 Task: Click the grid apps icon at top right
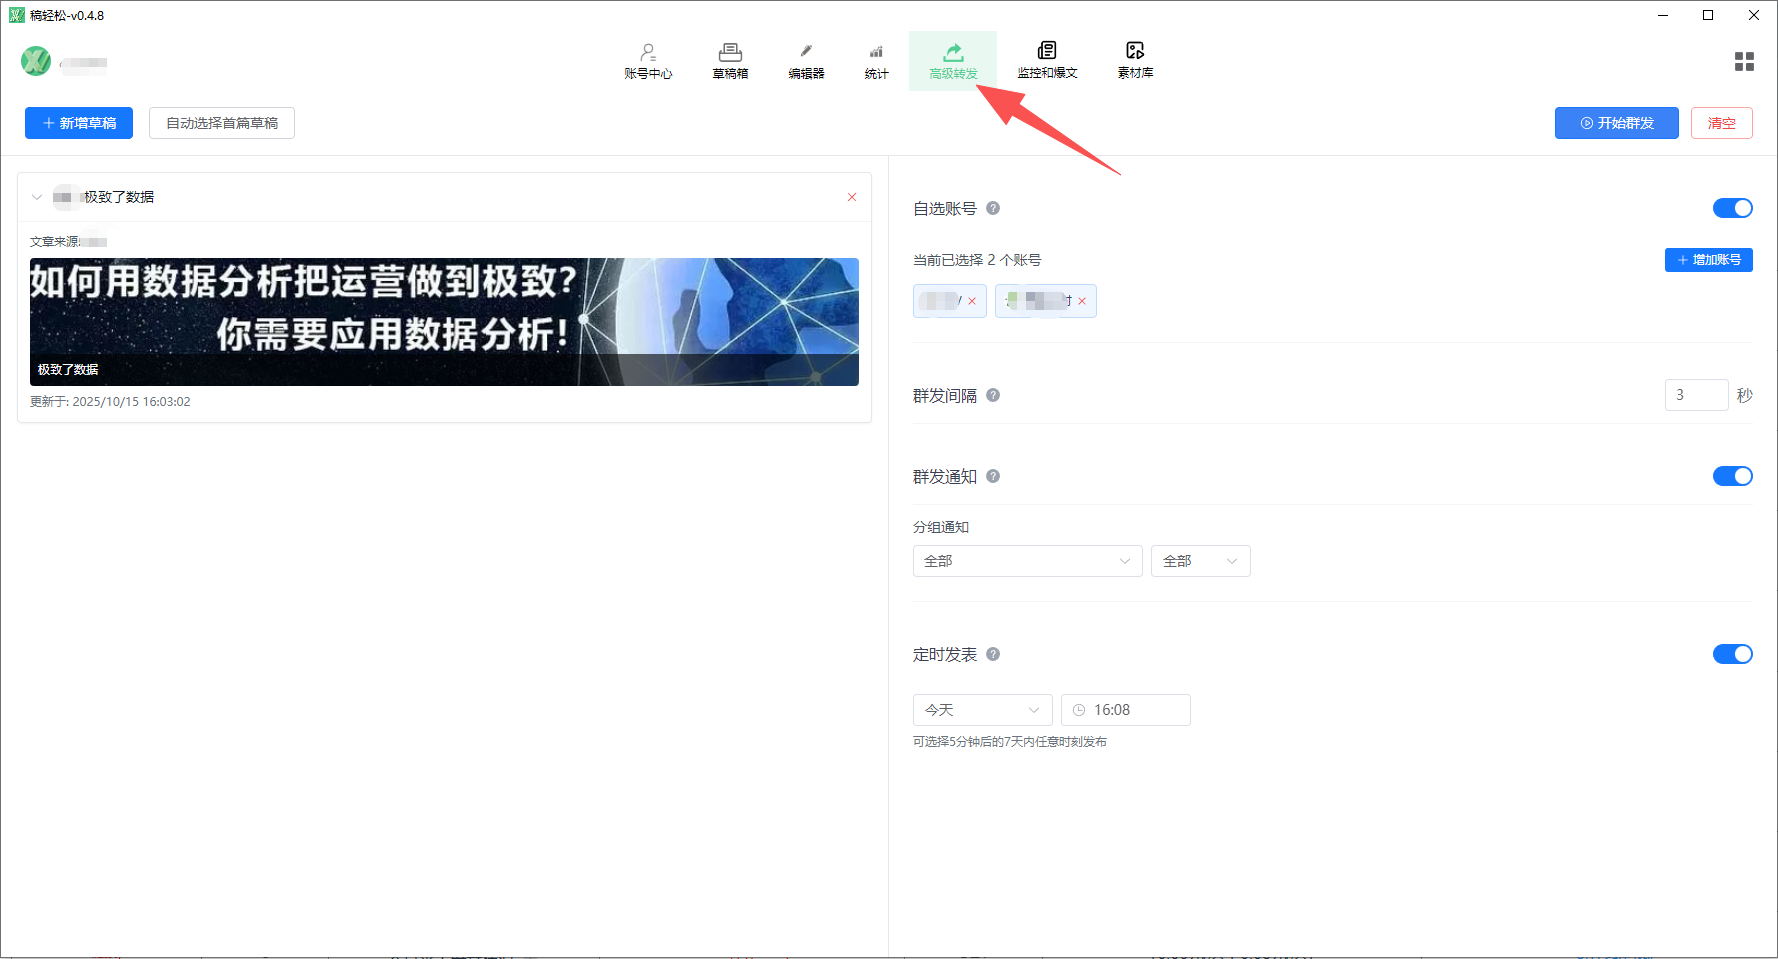1744,62
